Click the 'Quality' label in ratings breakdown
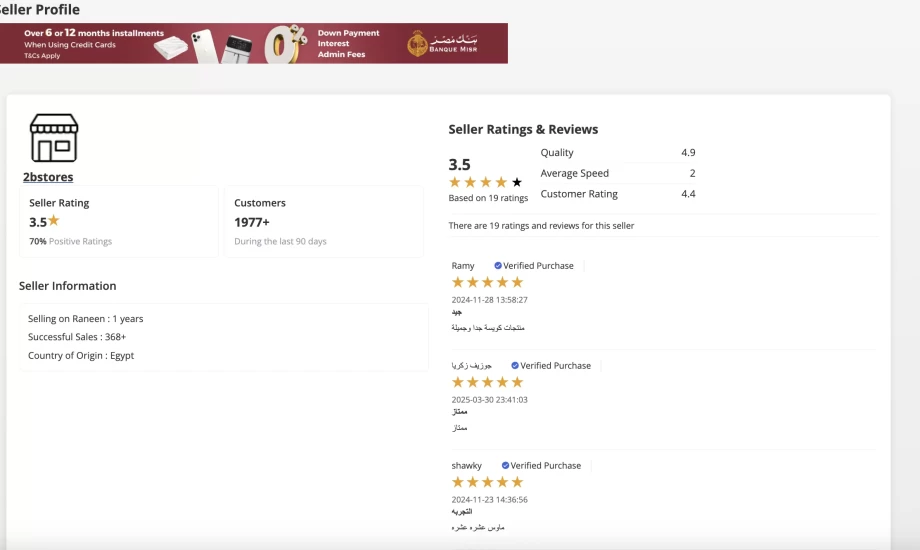The height and width of the screenshot is (550, 920). coord(557,153)
